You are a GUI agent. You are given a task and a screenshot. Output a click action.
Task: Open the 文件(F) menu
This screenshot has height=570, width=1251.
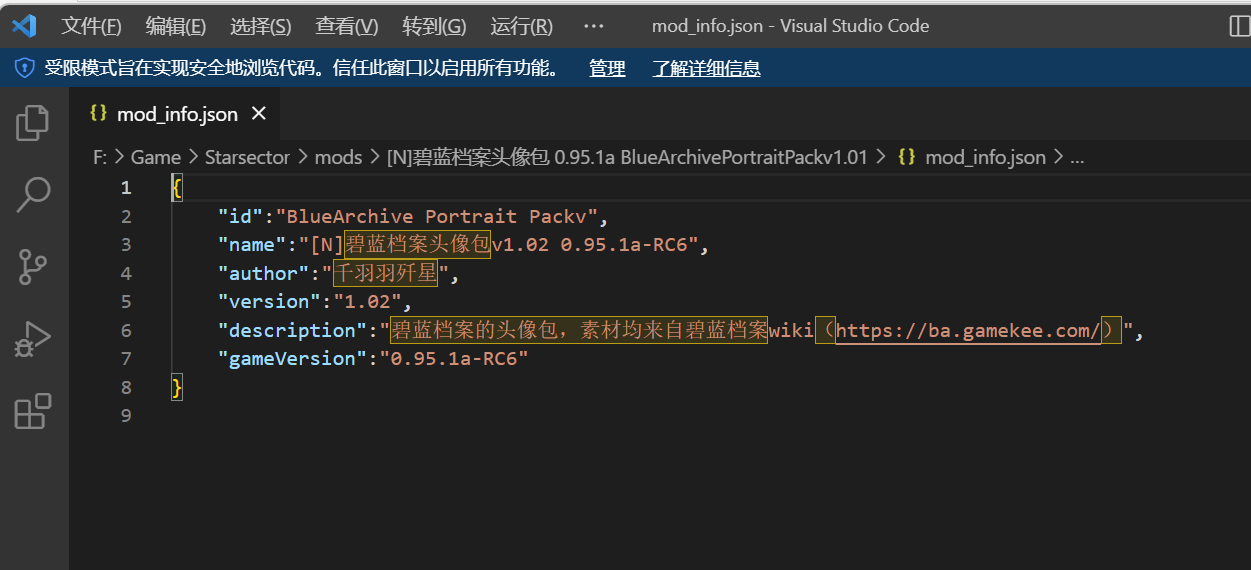[x=91, y=26]
